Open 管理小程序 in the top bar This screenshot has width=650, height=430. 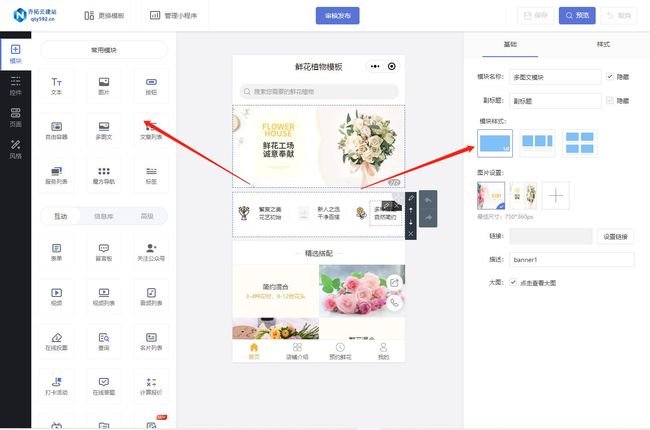pos(173,16)
